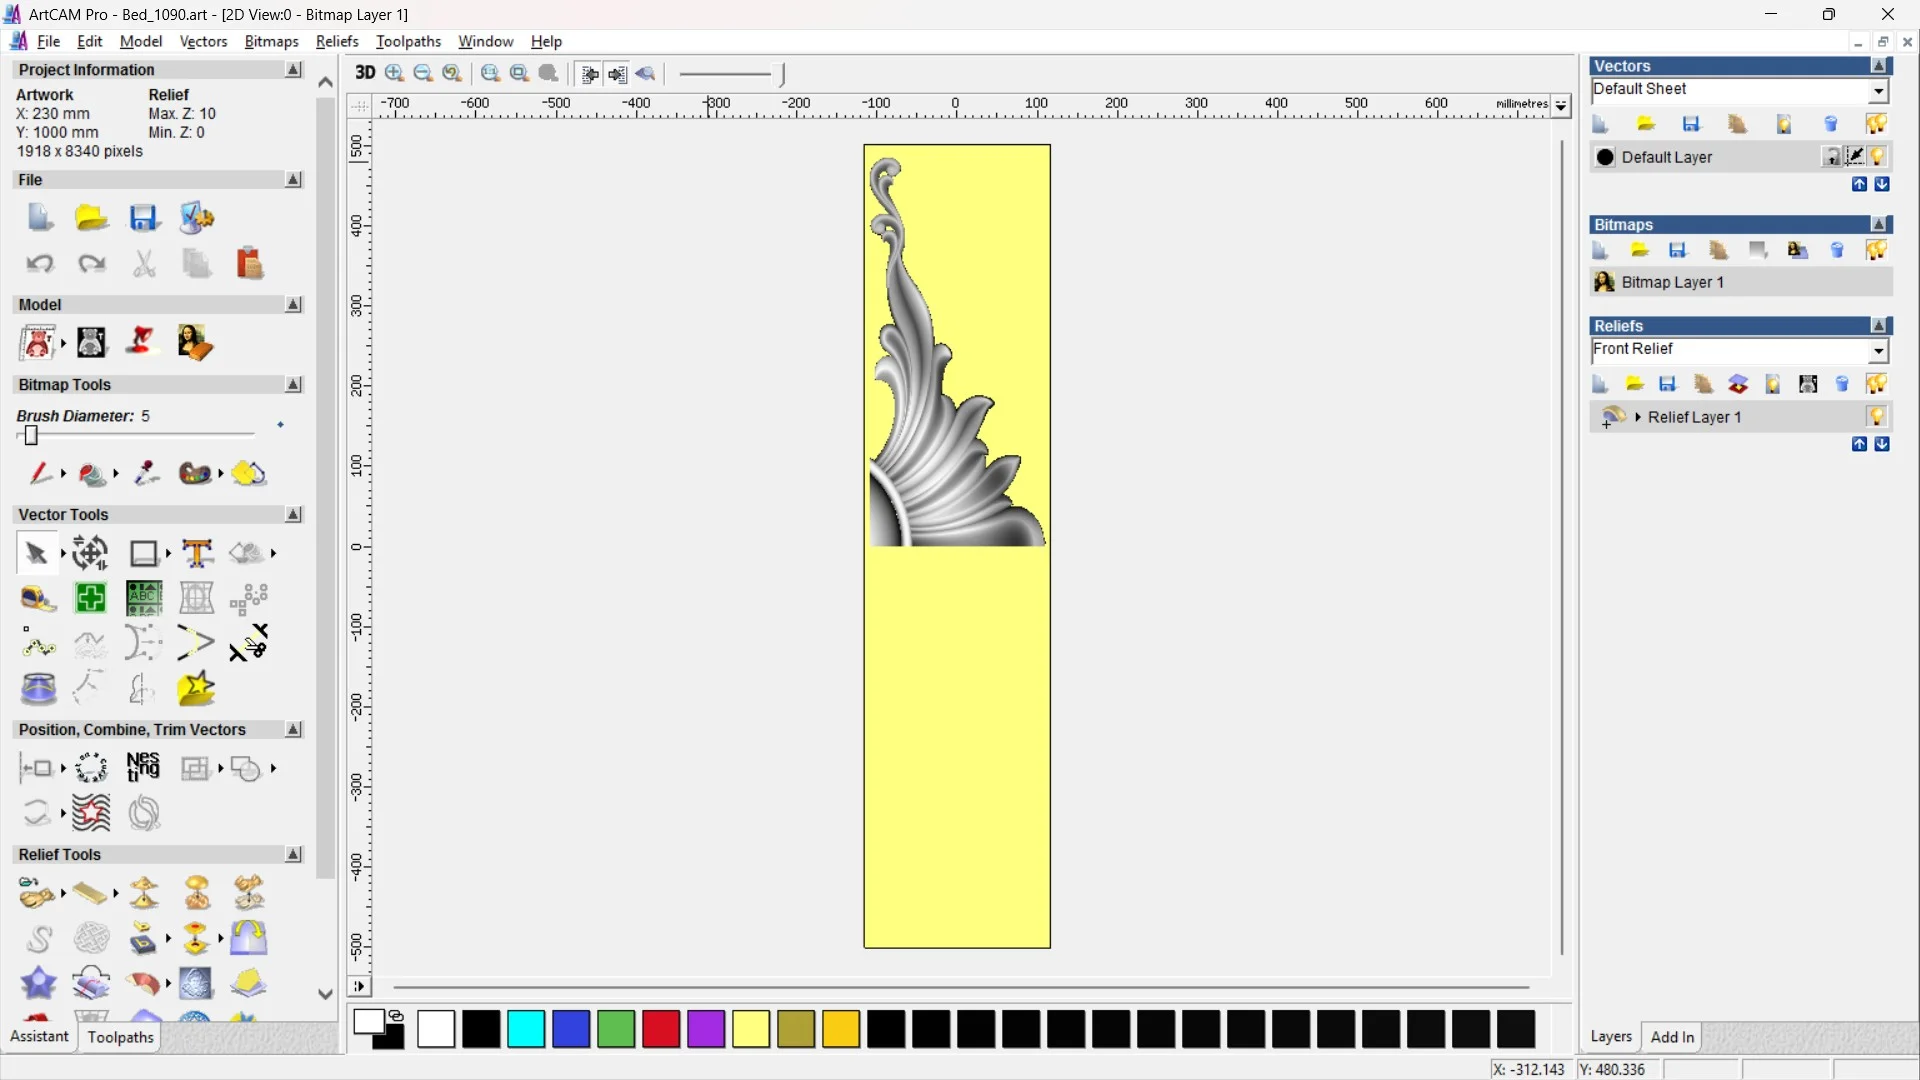1920x1080 pixels.
Task: Select the Paint brush bitmap tool
Action: coord(39,473)
